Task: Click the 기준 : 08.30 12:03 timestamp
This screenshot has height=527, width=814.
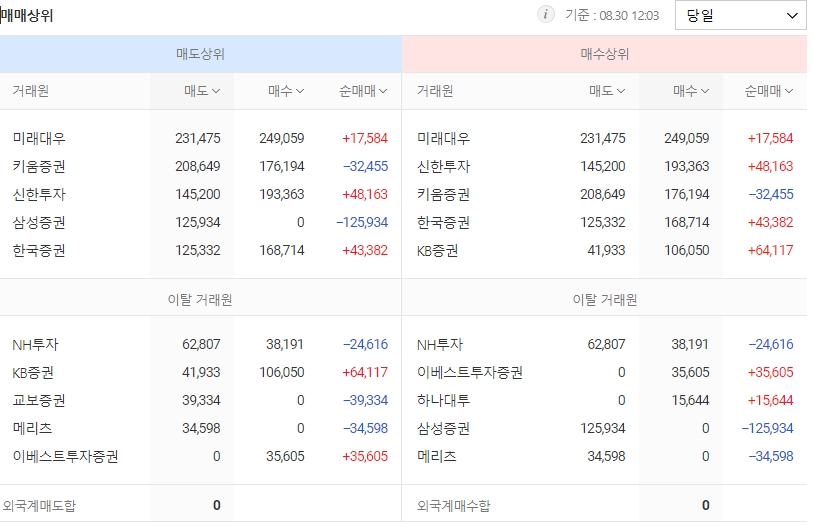Action: [612, 15]
